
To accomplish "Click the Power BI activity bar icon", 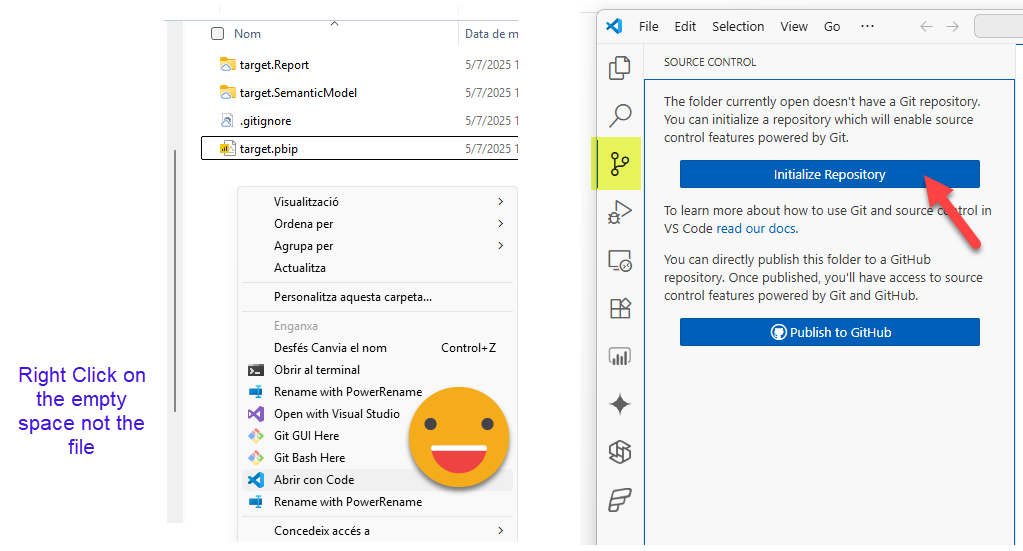I will 620,356.
